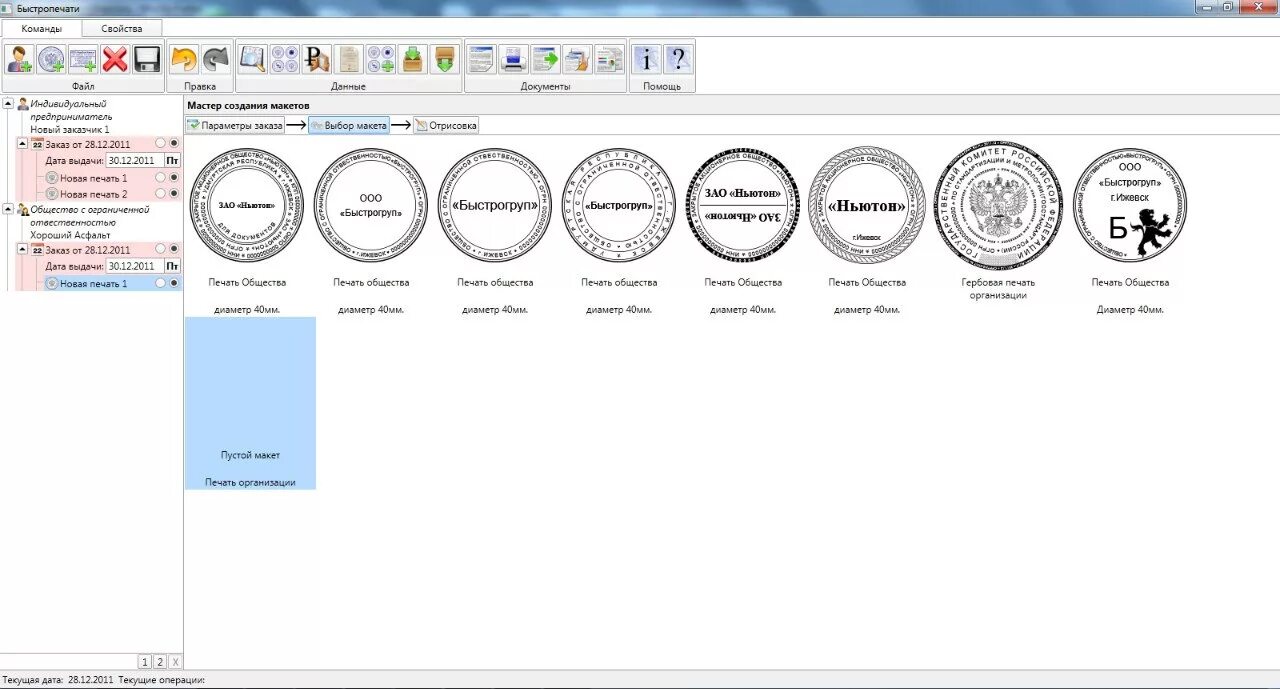The width and height of the screenshot is (1280, 689).
Task: Go to page 2 in the left panel
Action: point(159,662)
